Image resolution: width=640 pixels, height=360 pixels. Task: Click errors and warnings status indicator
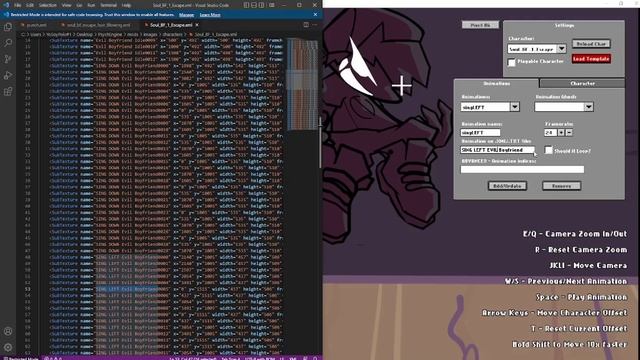pos(53,358)
